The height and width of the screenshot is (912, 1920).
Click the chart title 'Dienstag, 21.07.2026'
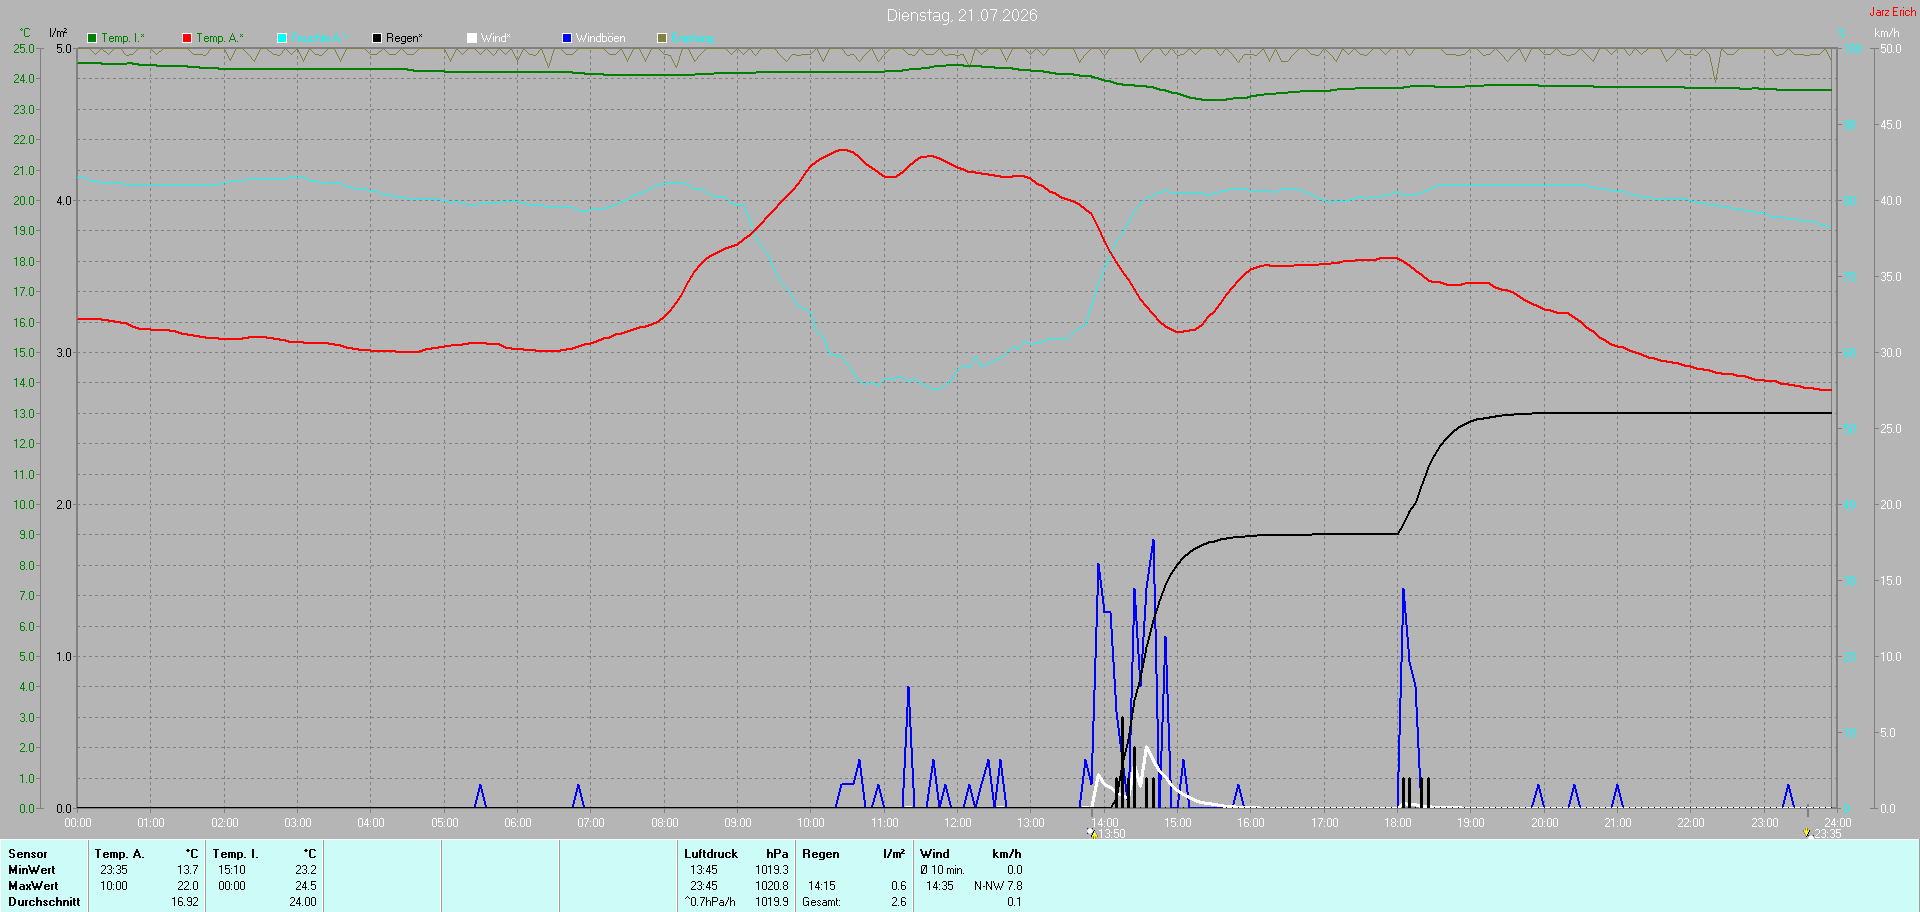click(x=962, y=15)
